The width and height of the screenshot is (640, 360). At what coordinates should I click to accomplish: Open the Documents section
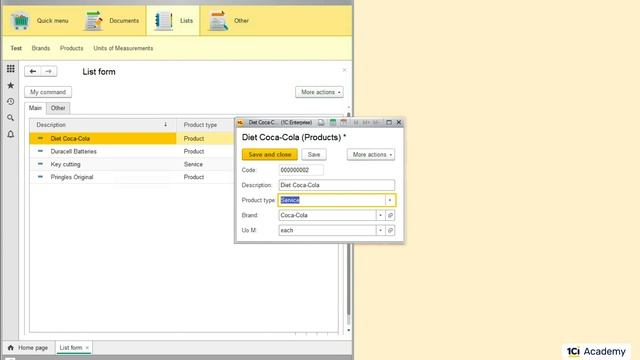click(x=111, y=20)
